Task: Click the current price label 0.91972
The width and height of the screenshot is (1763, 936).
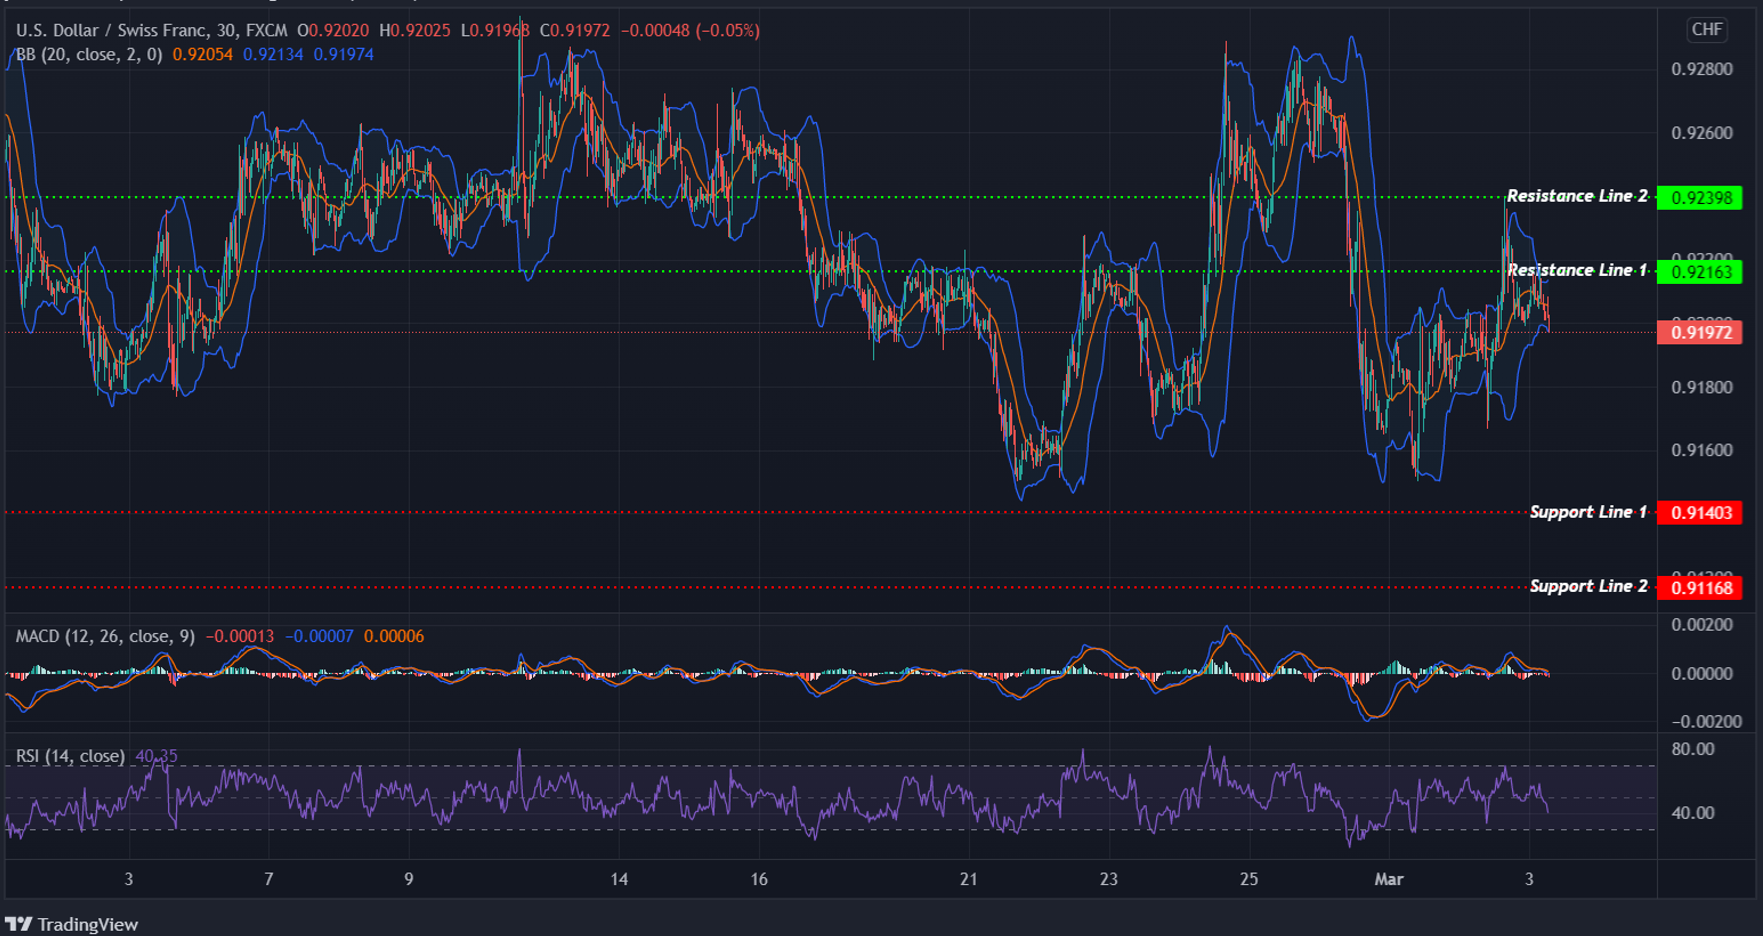Action: 1702,332
